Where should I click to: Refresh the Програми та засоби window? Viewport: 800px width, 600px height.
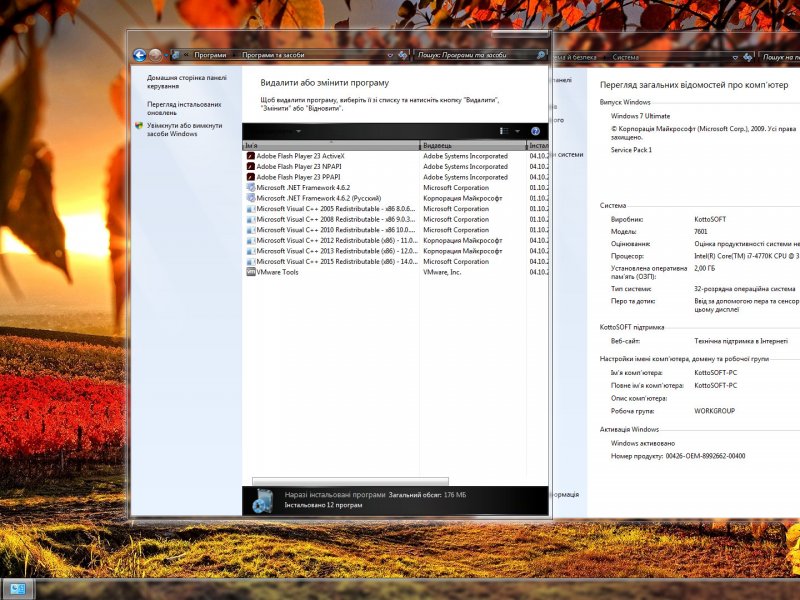click(403, 55)
